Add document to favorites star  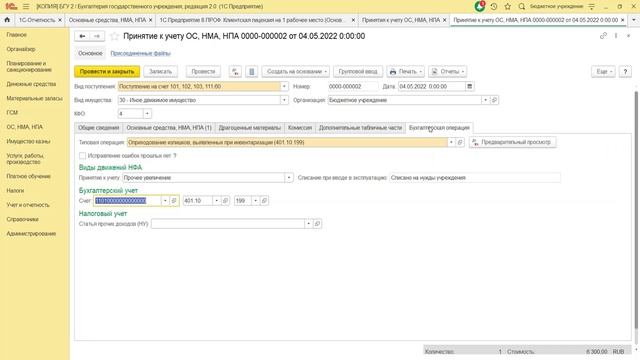pyautogui.click(x=115, y=36)
